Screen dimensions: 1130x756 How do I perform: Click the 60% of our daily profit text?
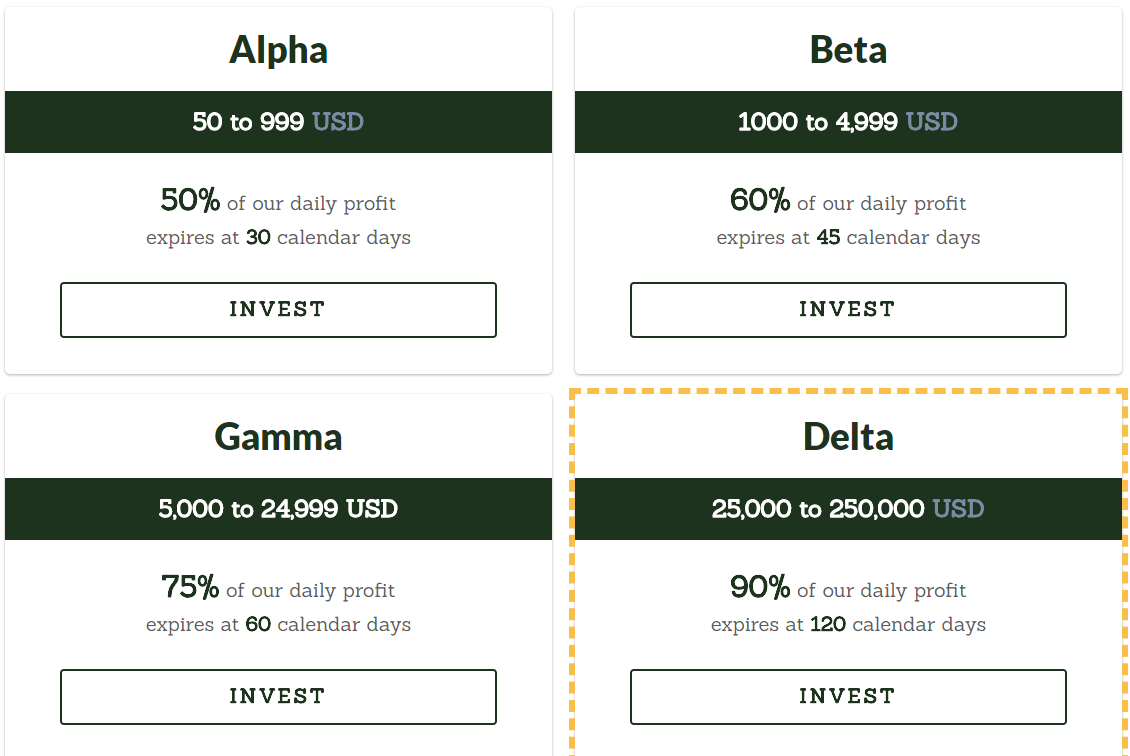click(848, 200)
